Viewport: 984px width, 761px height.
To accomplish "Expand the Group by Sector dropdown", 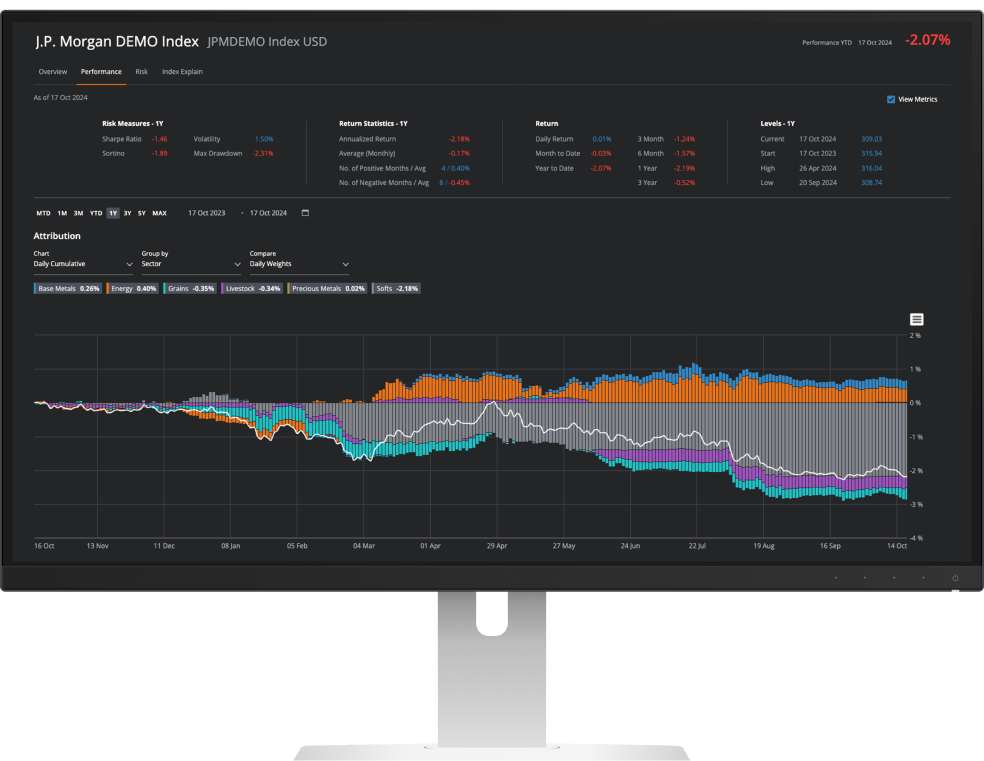I will [x=190, y=263].
